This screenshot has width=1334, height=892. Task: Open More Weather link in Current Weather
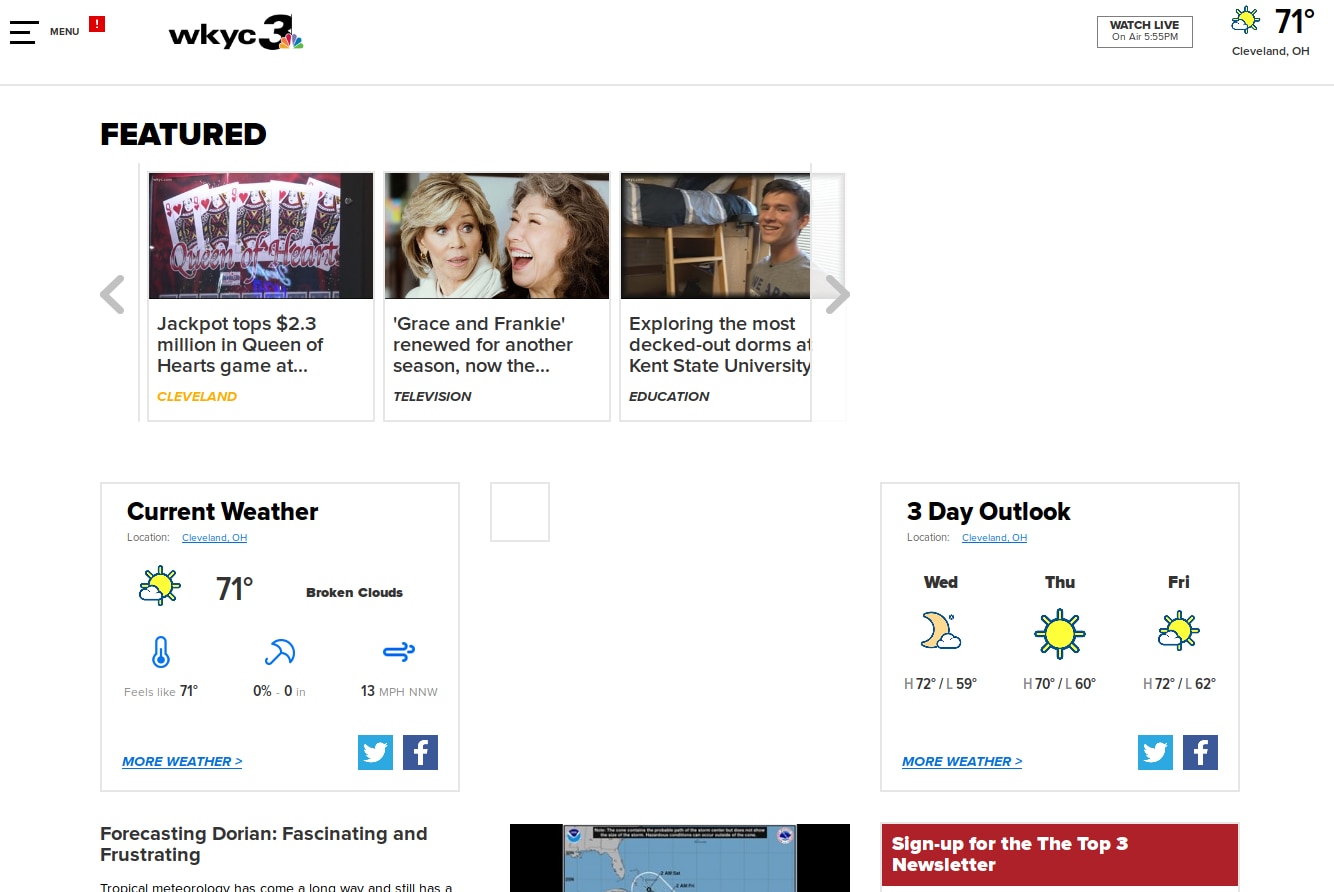[x=182, y=761]
